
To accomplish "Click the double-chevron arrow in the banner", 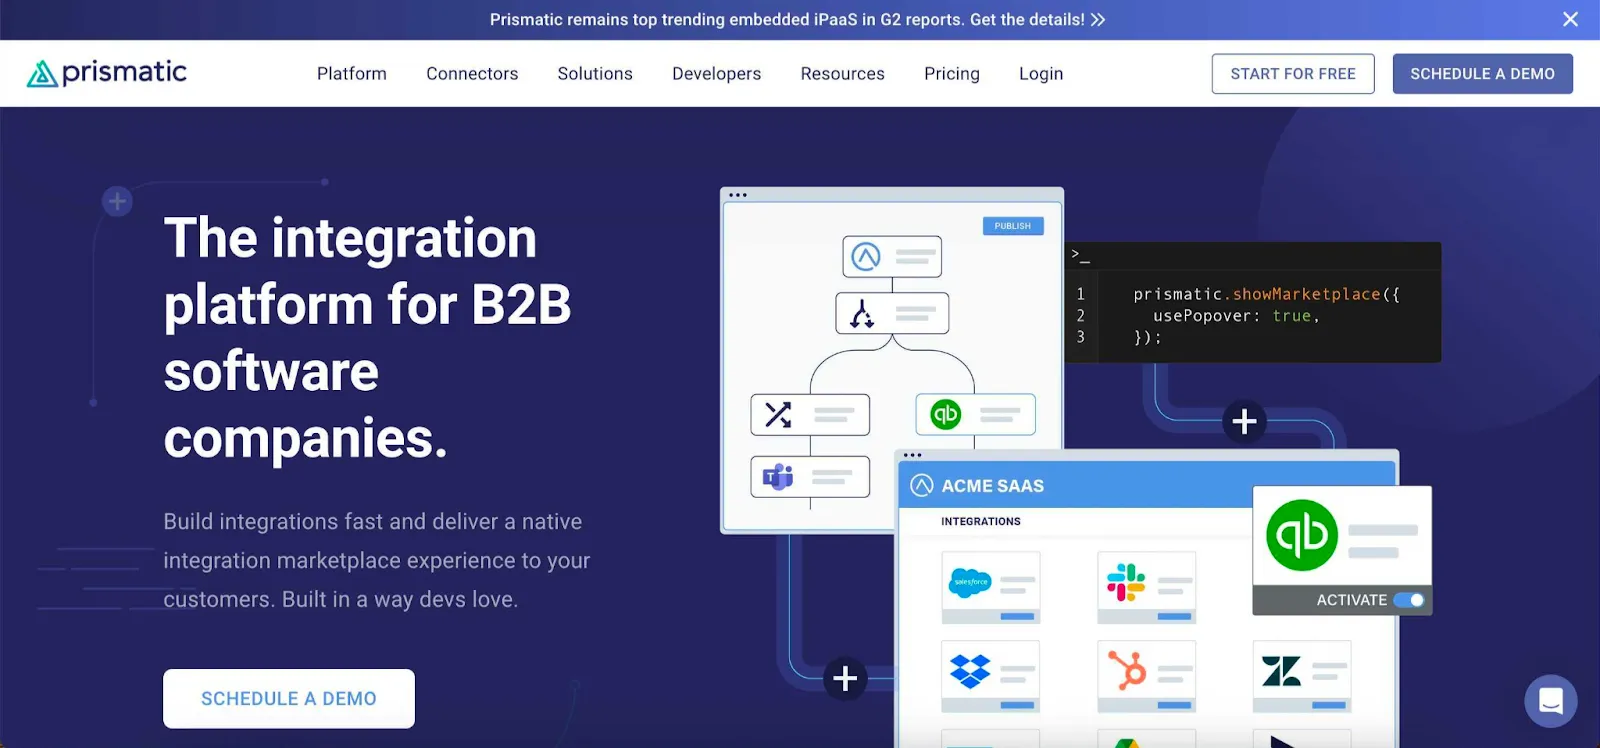I will (1098, 19).
